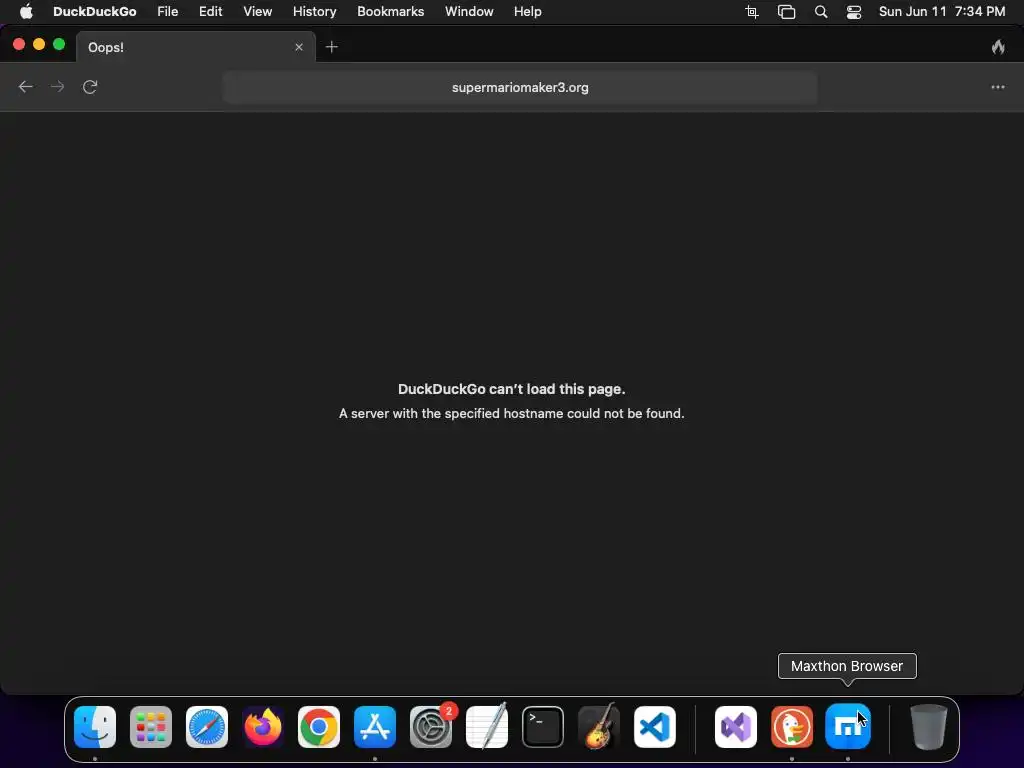The width and height of the screenshot is (1024, 768).
Task: Open Finder from the Dock
Action: point(95,727)
